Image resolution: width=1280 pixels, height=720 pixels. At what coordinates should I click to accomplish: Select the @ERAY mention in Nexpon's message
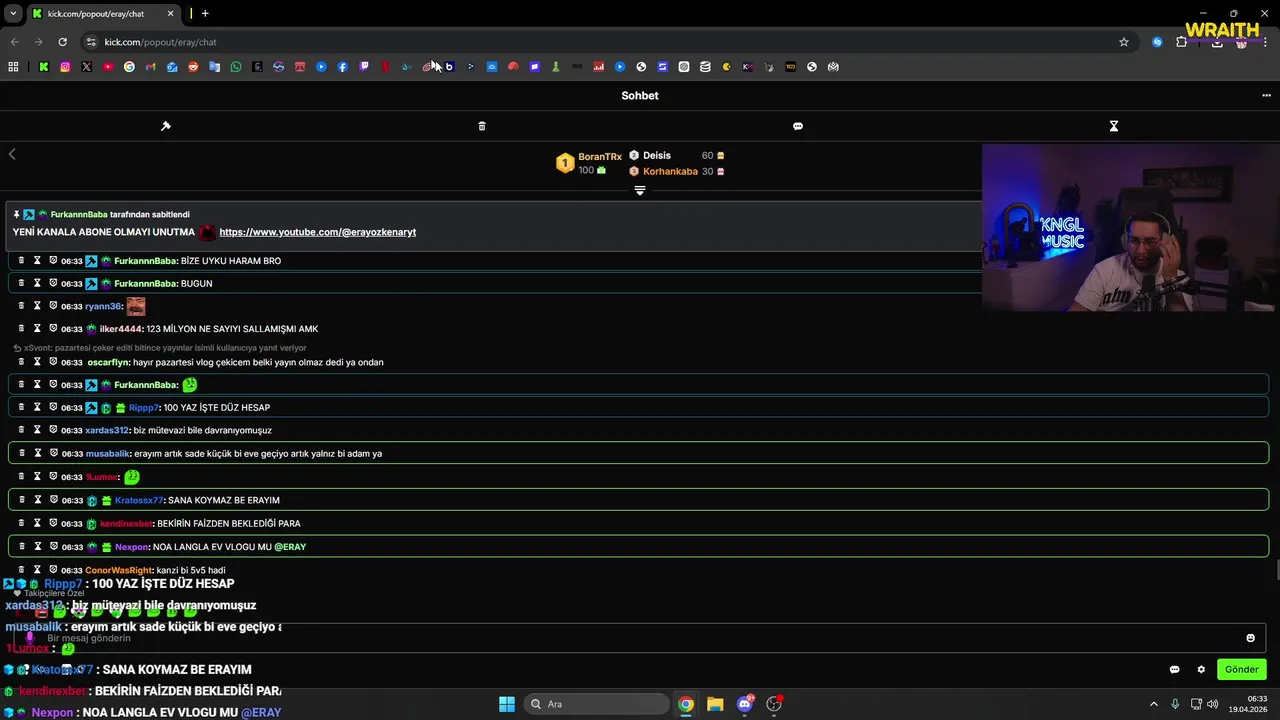click(x=290, y=547)
